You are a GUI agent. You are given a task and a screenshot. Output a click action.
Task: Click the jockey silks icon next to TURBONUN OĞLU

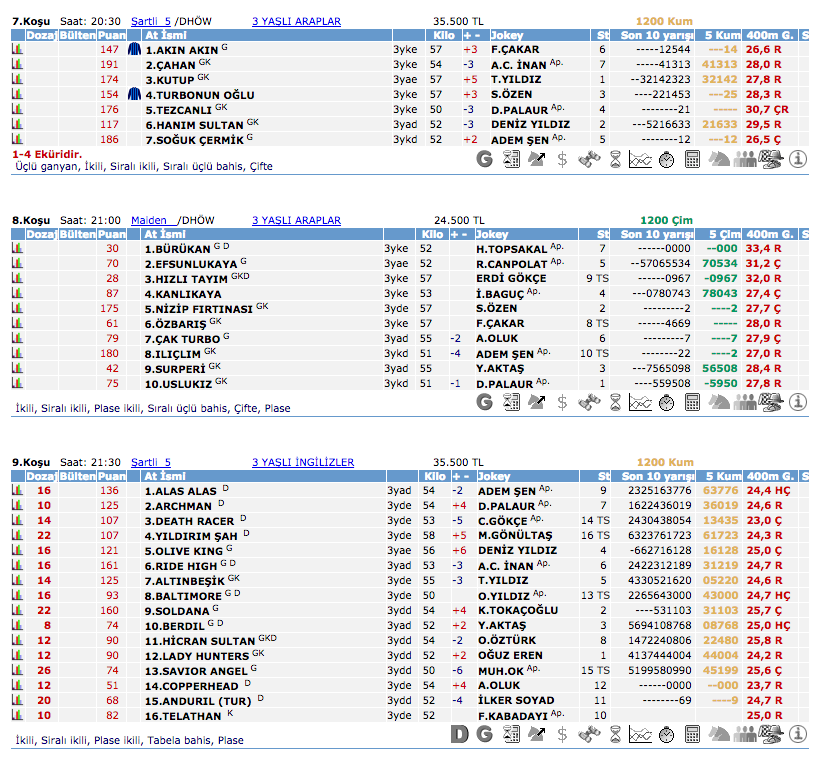[135, 94]
